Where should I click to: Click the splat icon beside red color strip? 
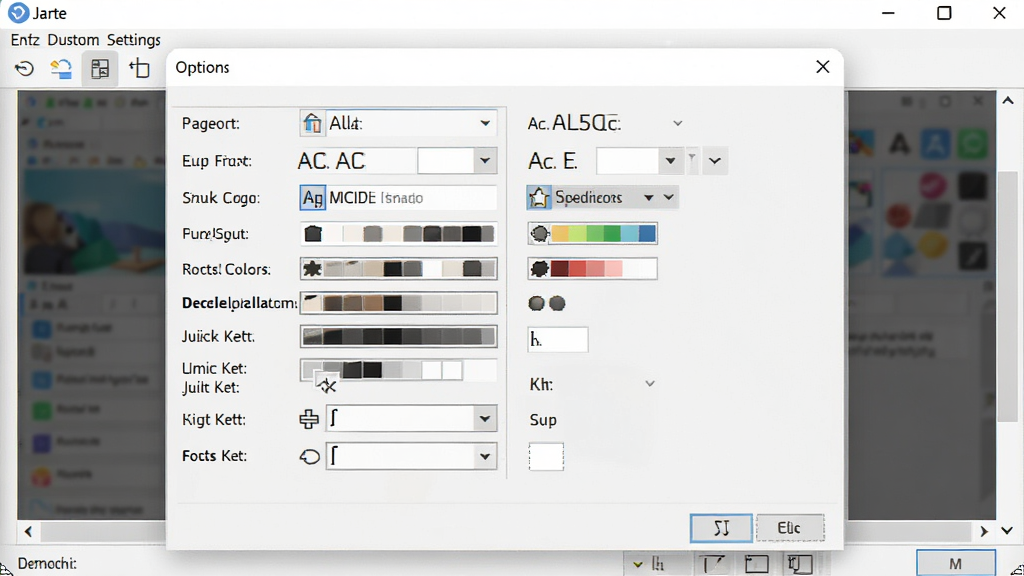click(539, 268)
